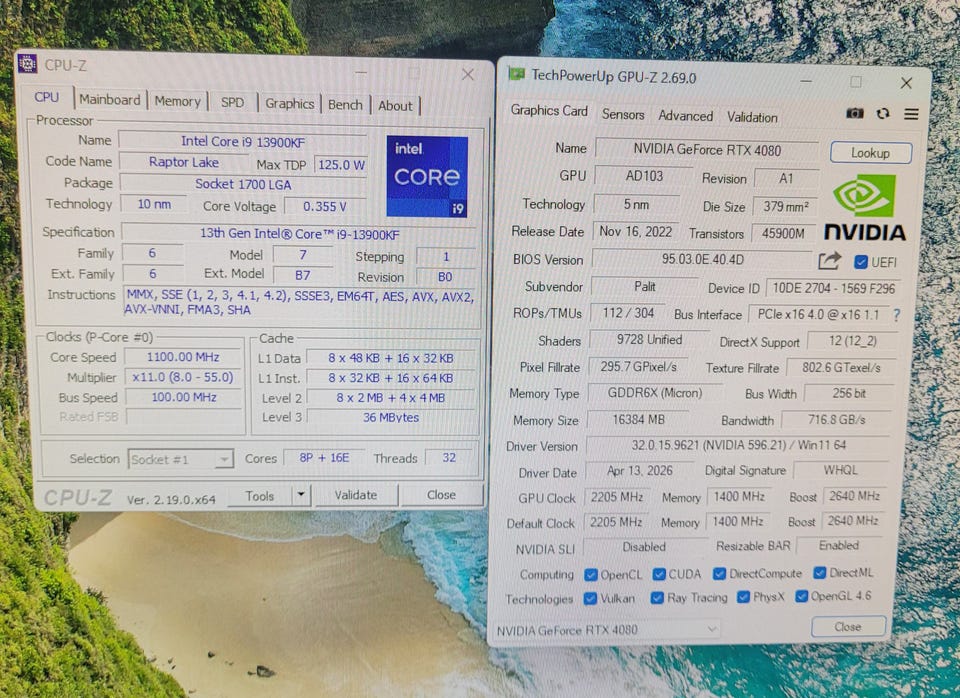Screen dimensions: 960x698
Task: Toggle the UEFI checkbox
Action: pyautogui.click(x=860, y=262)
